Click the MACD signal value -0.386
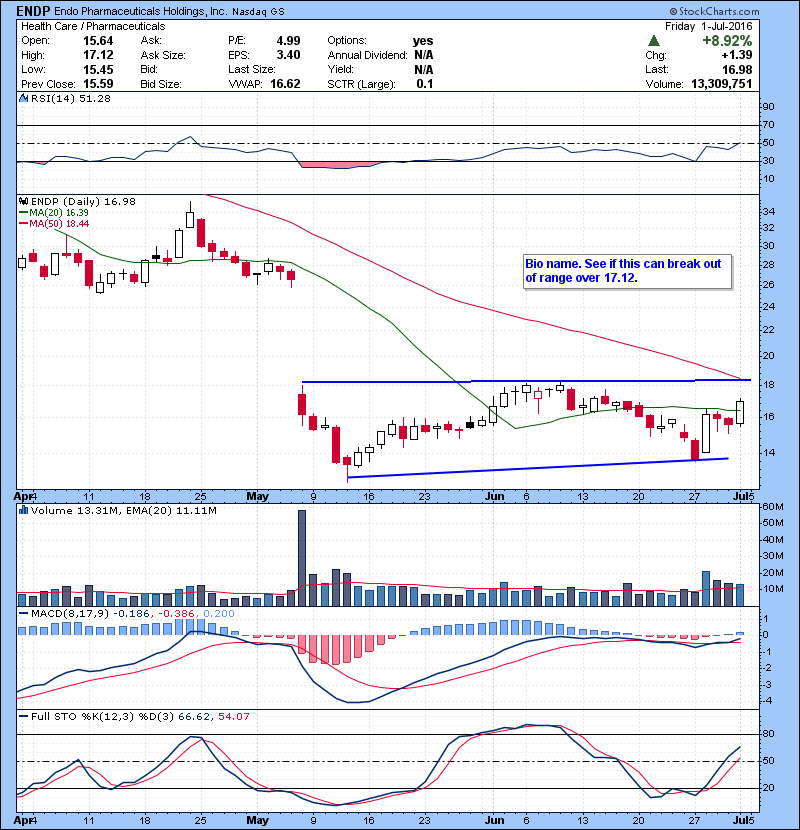 tap(177, 614)
